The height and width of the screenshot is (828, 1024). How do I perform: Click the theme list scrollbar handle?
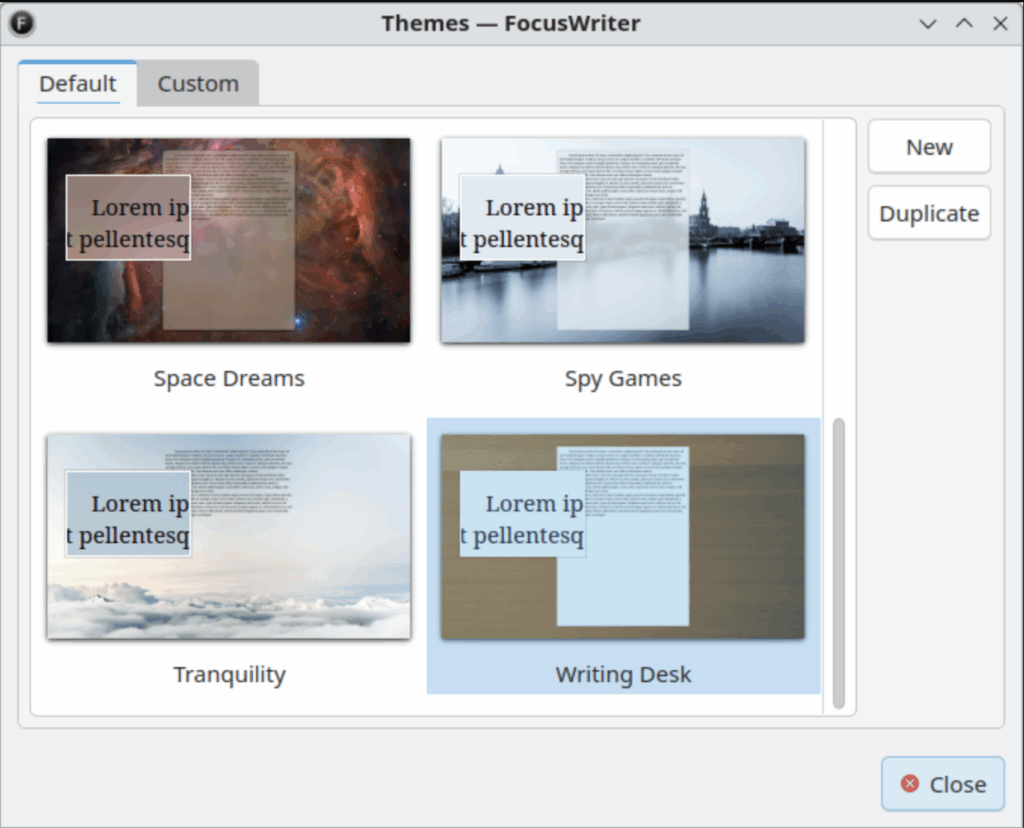(x=839, y=564)
